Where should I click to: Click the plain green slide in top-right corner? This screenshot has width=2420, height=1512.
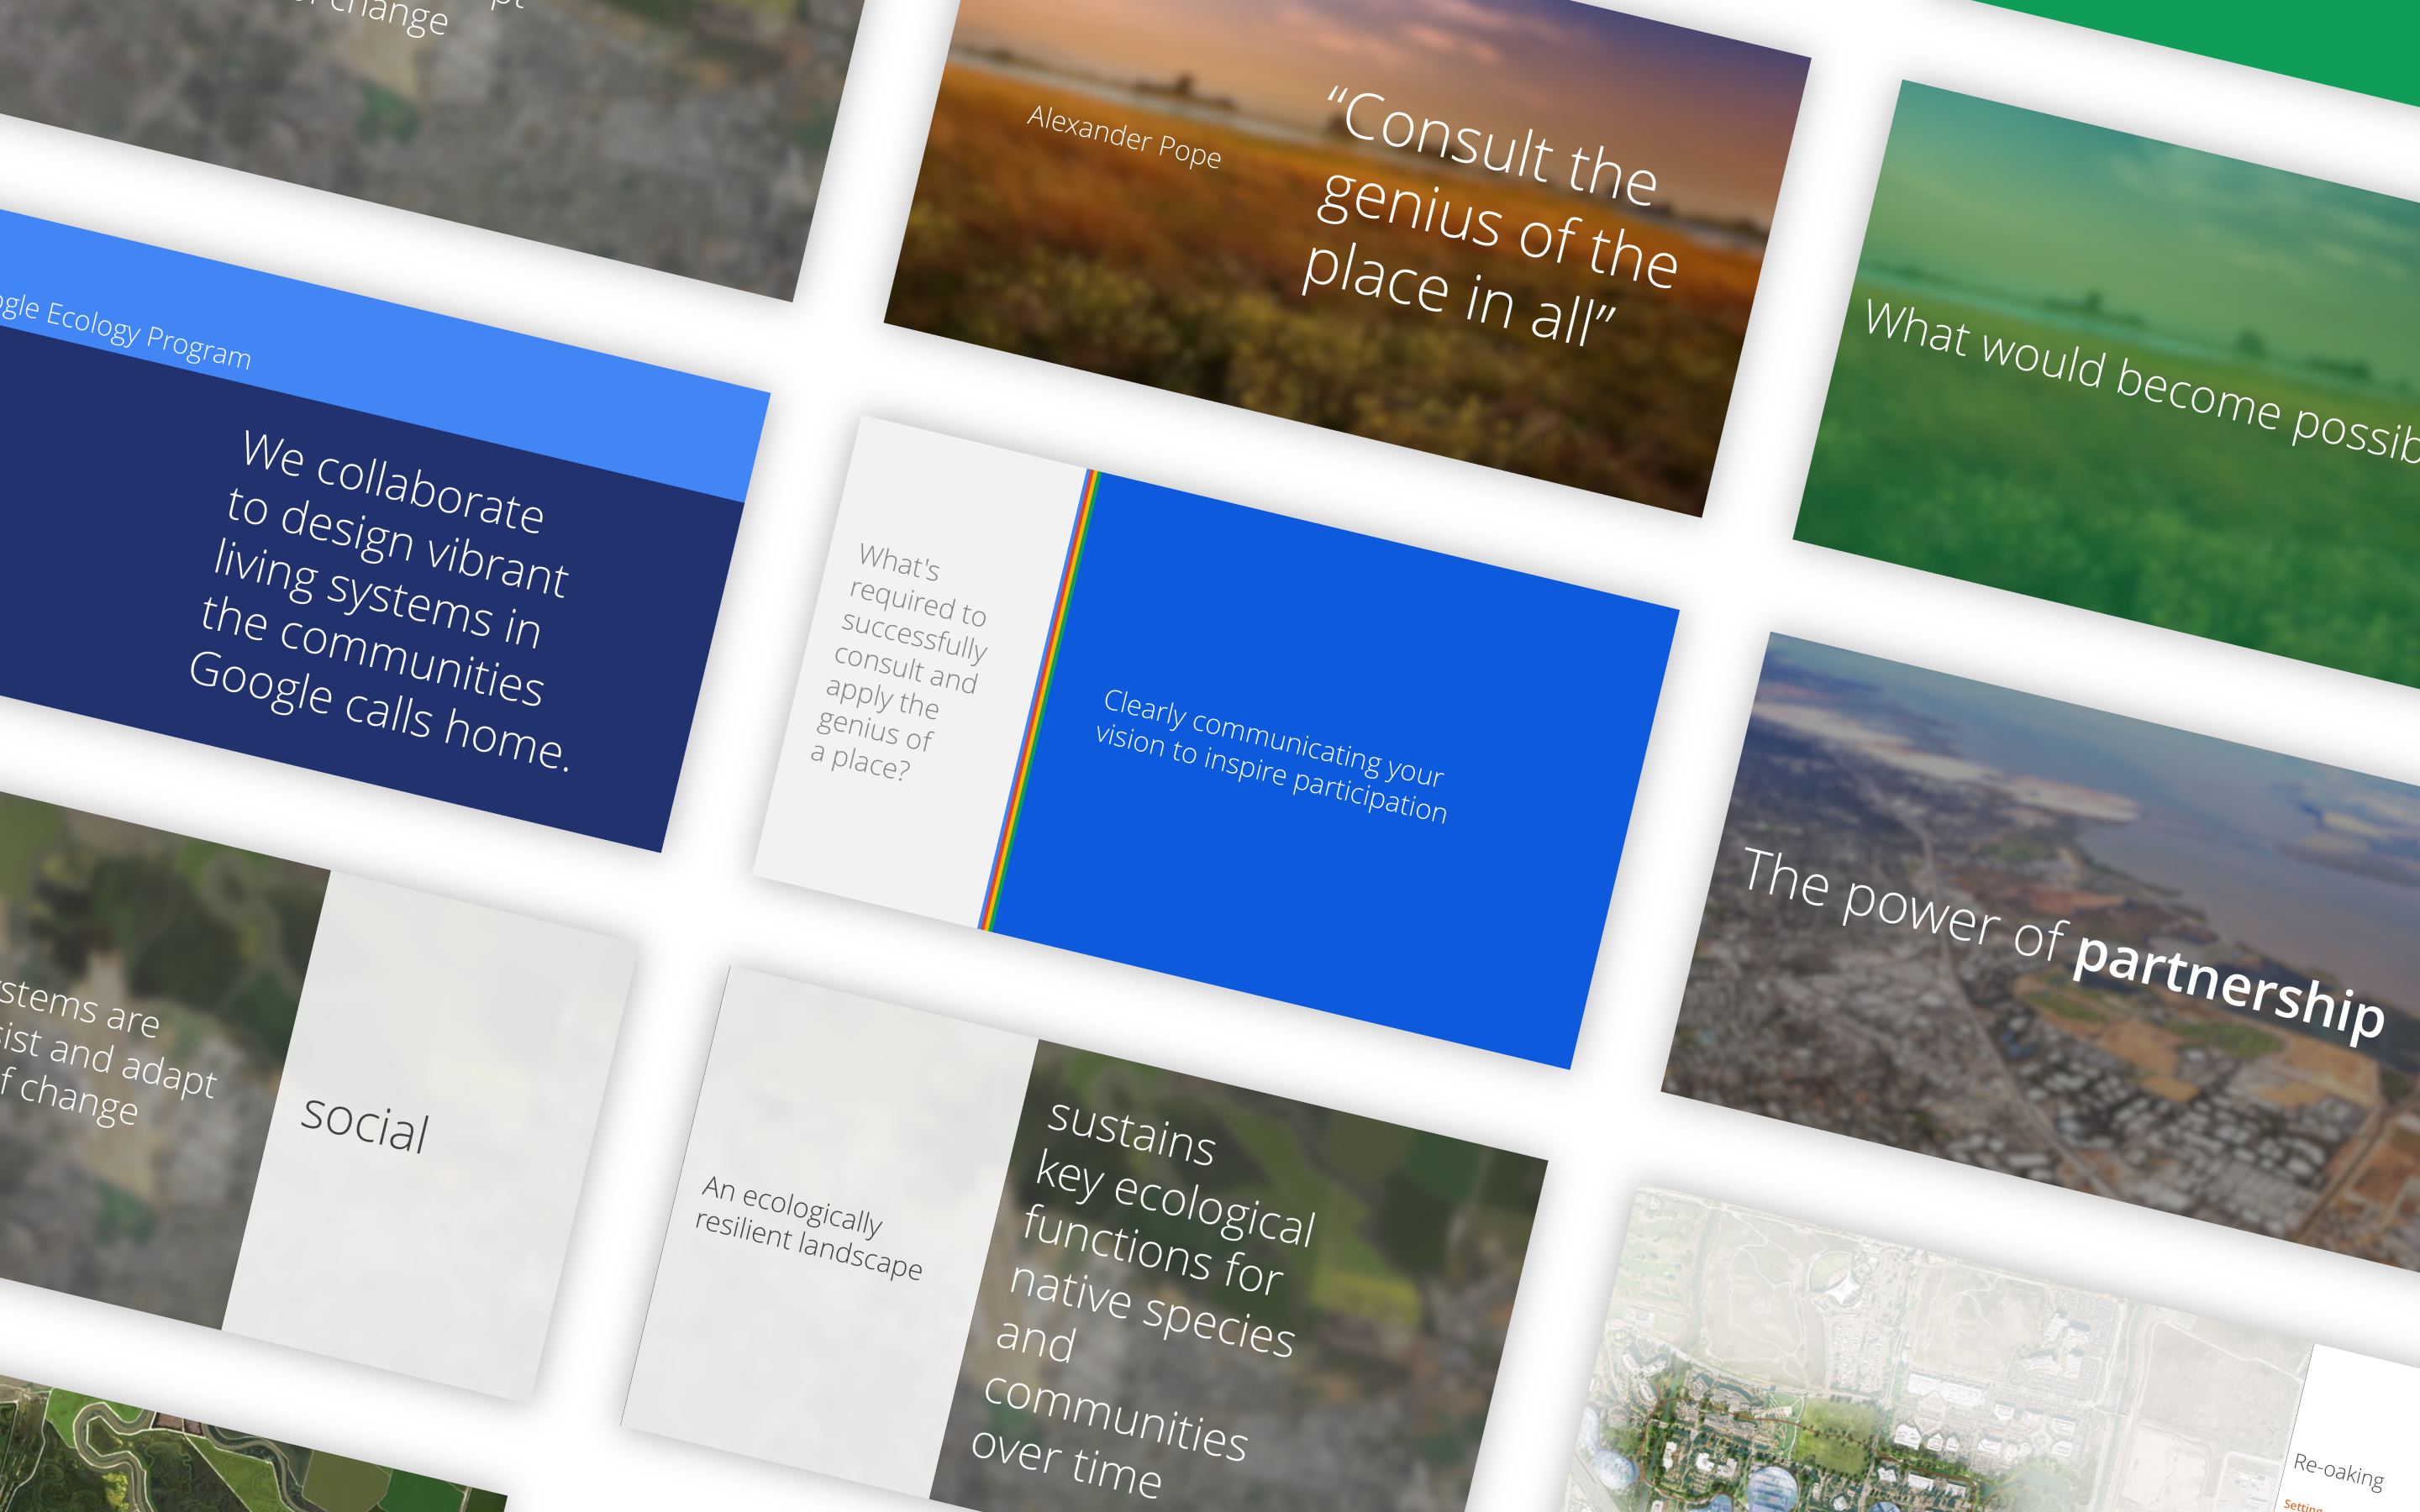(x=2300, y=40)
